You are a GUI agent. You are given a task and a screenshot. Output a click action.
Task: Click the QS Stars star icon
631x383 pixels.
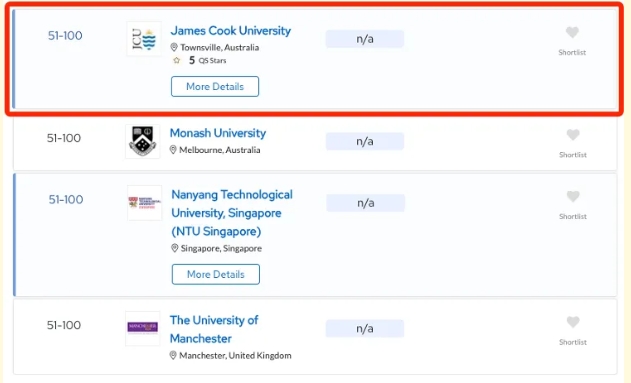176,60
